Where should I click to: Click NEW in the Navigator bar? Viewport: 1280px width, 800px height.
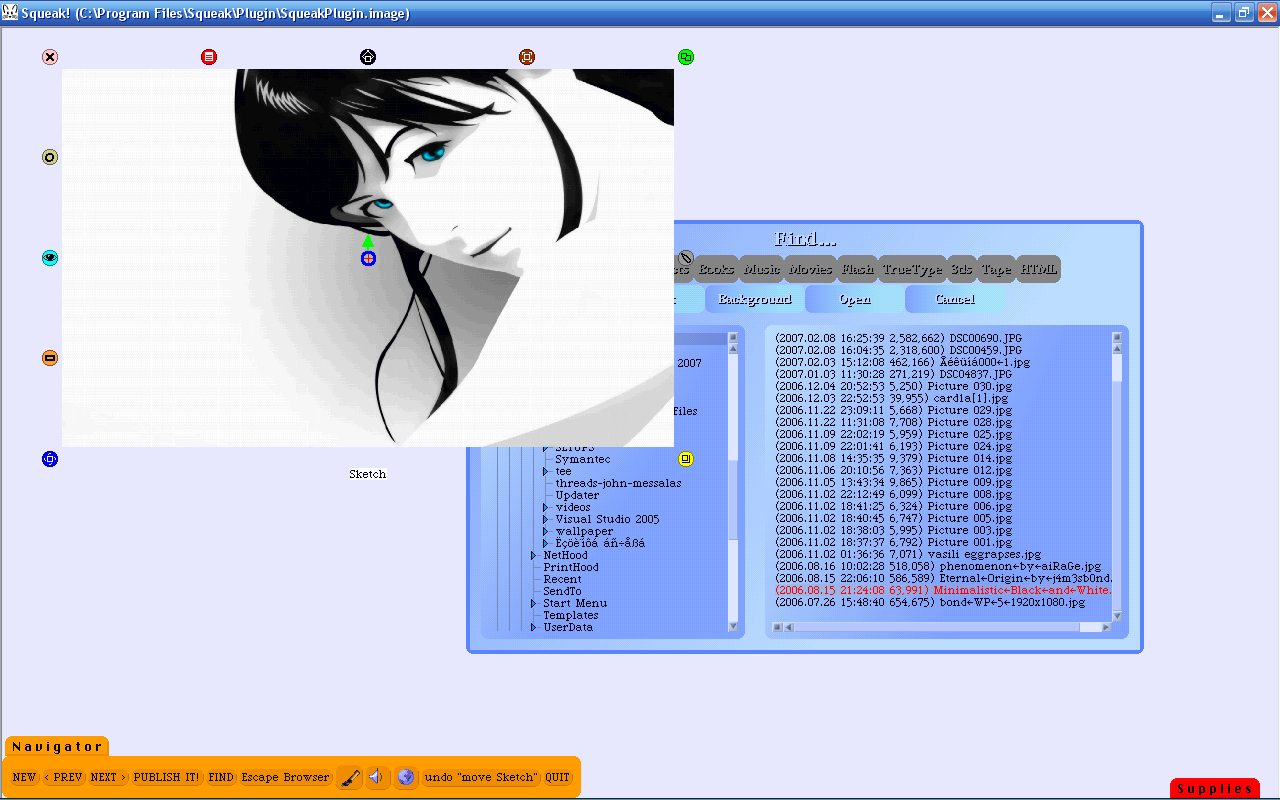tap(24, 777)
